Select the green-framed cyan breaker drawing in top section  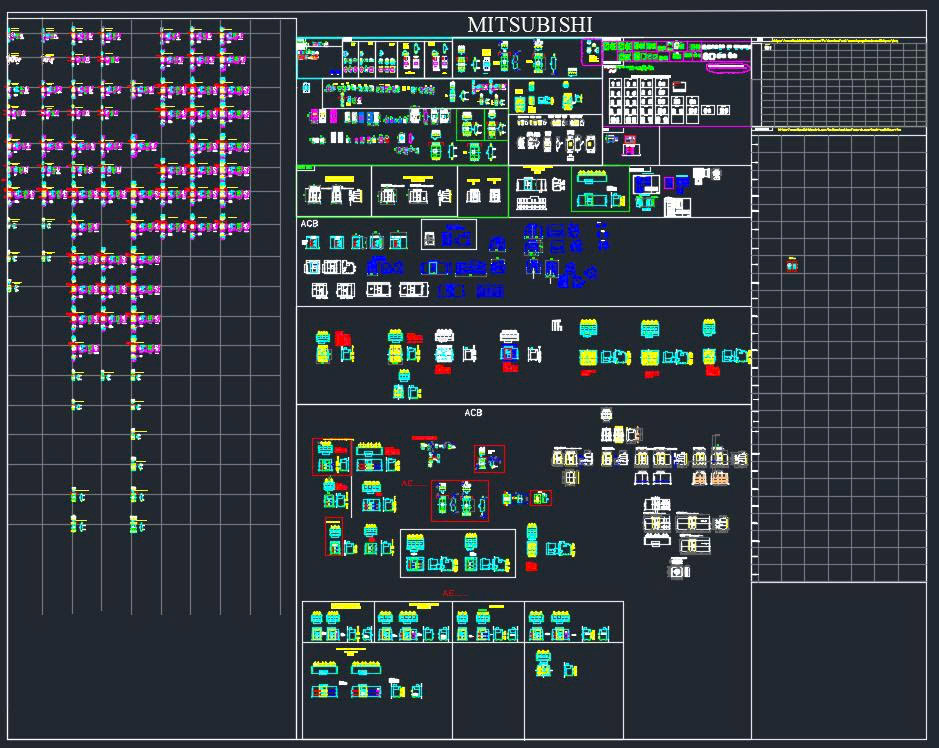tap(600, 189)
